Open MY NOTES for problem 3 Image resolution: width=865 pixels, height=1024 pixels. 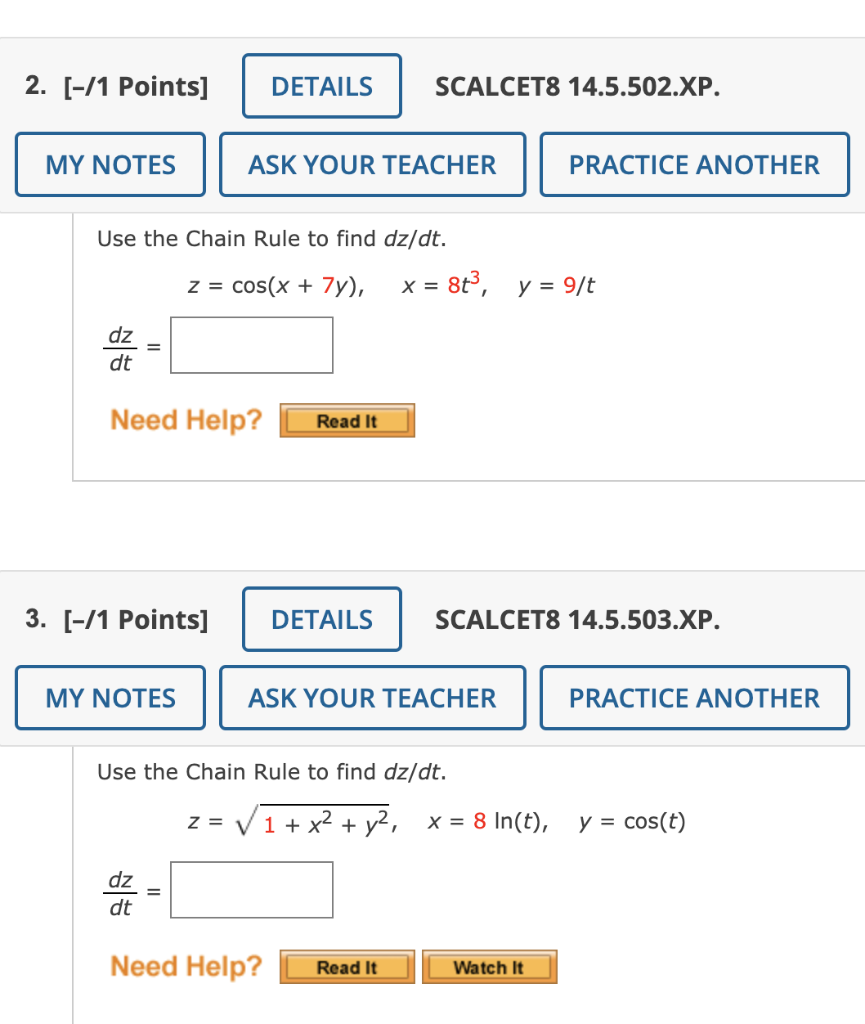point(110,697)
